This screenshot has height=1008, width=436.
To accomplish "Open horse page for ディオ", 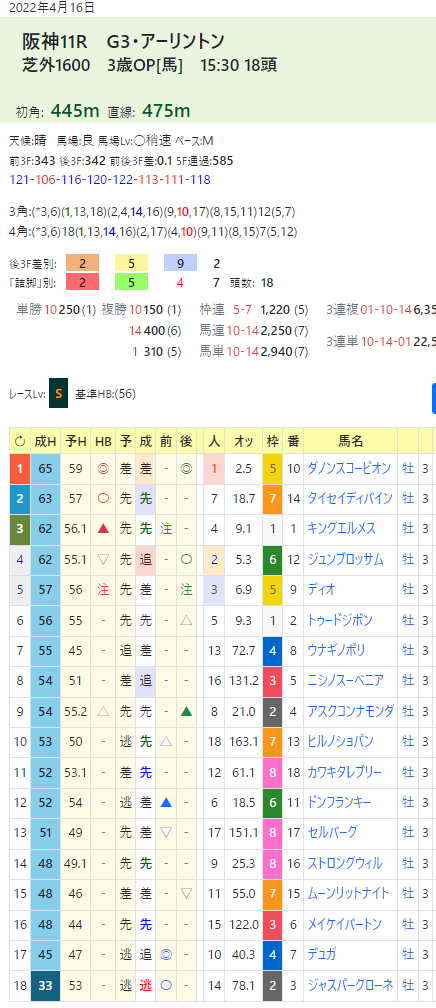I will coord(322,590).
